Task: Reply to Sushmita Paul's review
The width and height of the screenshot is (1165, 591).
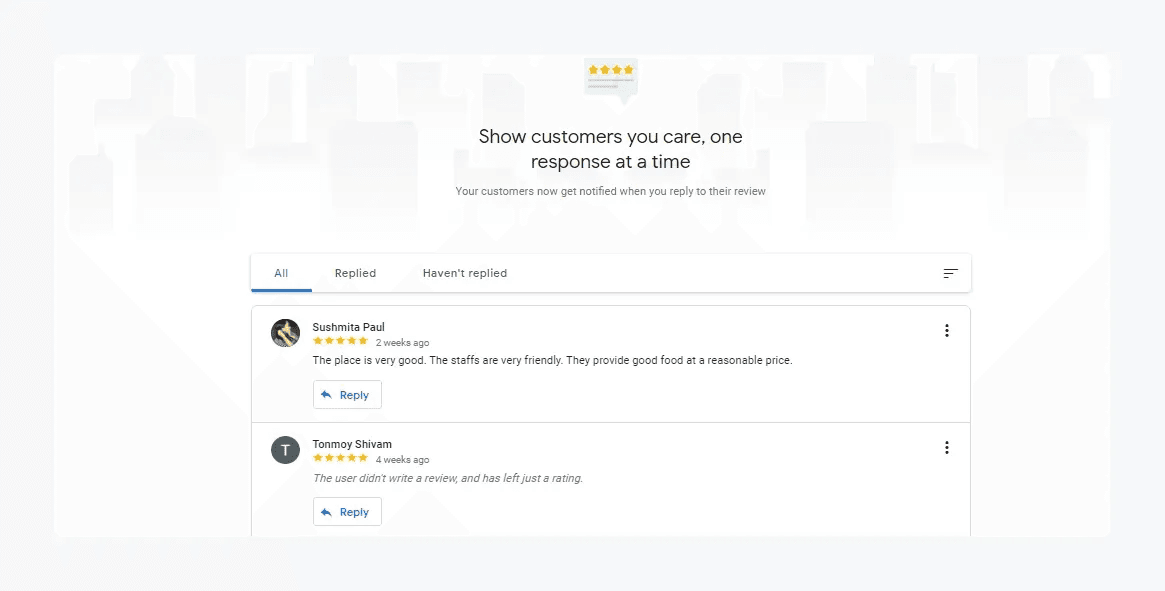Action: [346, 395]
